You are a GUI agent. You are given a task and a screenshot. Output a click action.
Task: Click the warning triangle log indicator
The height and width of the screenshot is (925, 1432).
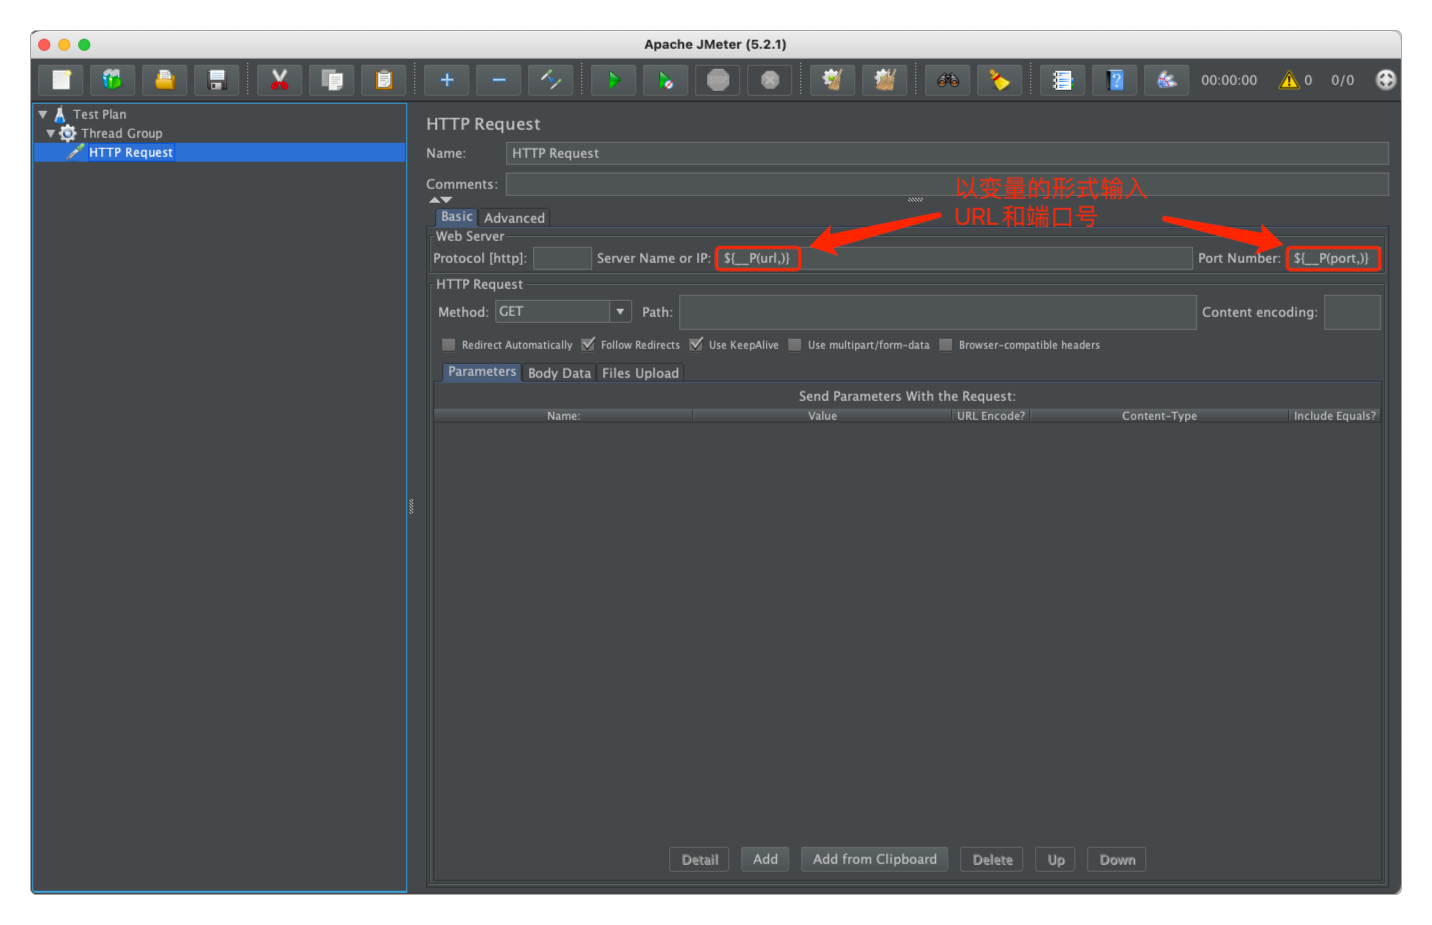[1289, 80]
